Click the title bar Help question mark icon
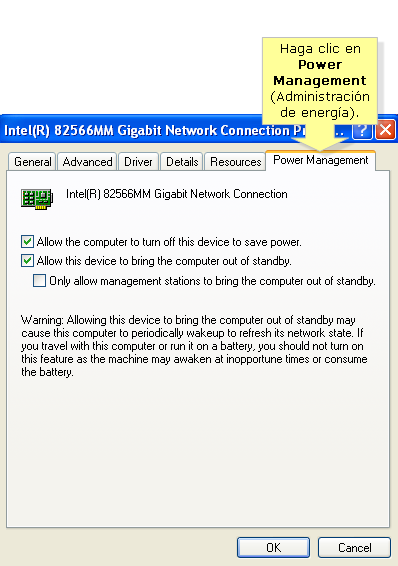398x566 pixels. (x=362, y=130)
